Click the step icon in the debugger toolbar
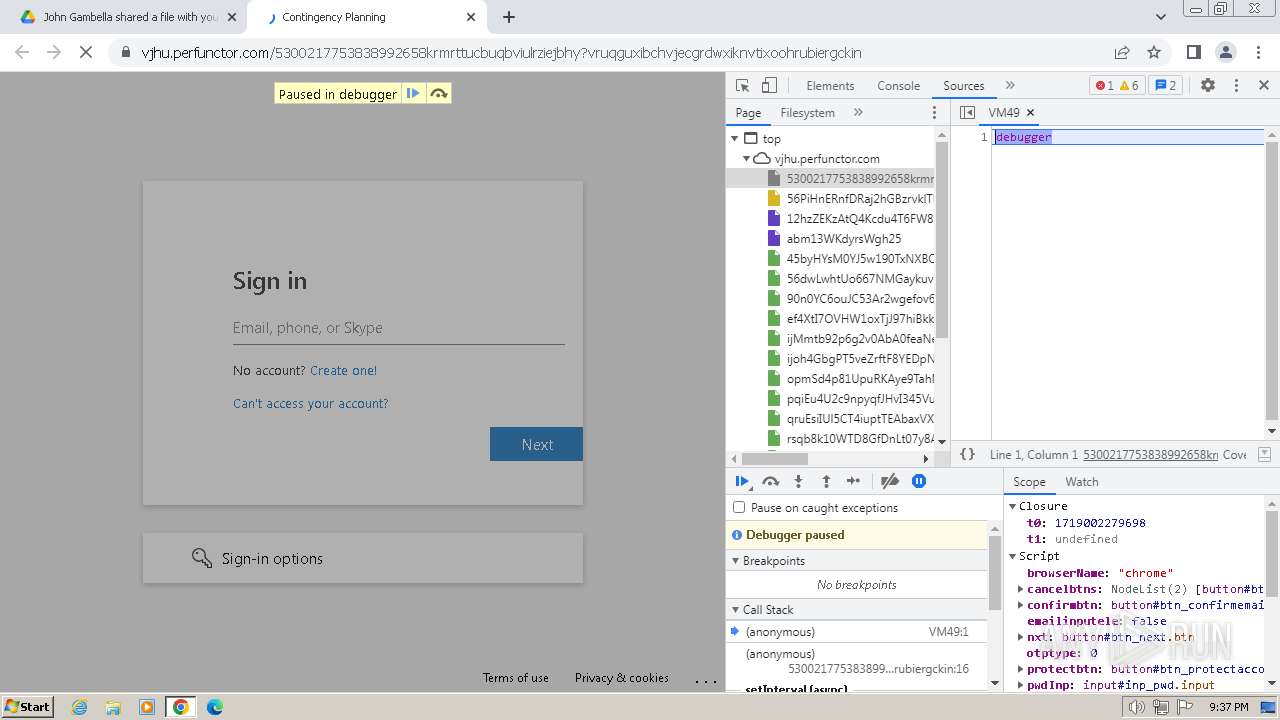 tap(853, 481)
